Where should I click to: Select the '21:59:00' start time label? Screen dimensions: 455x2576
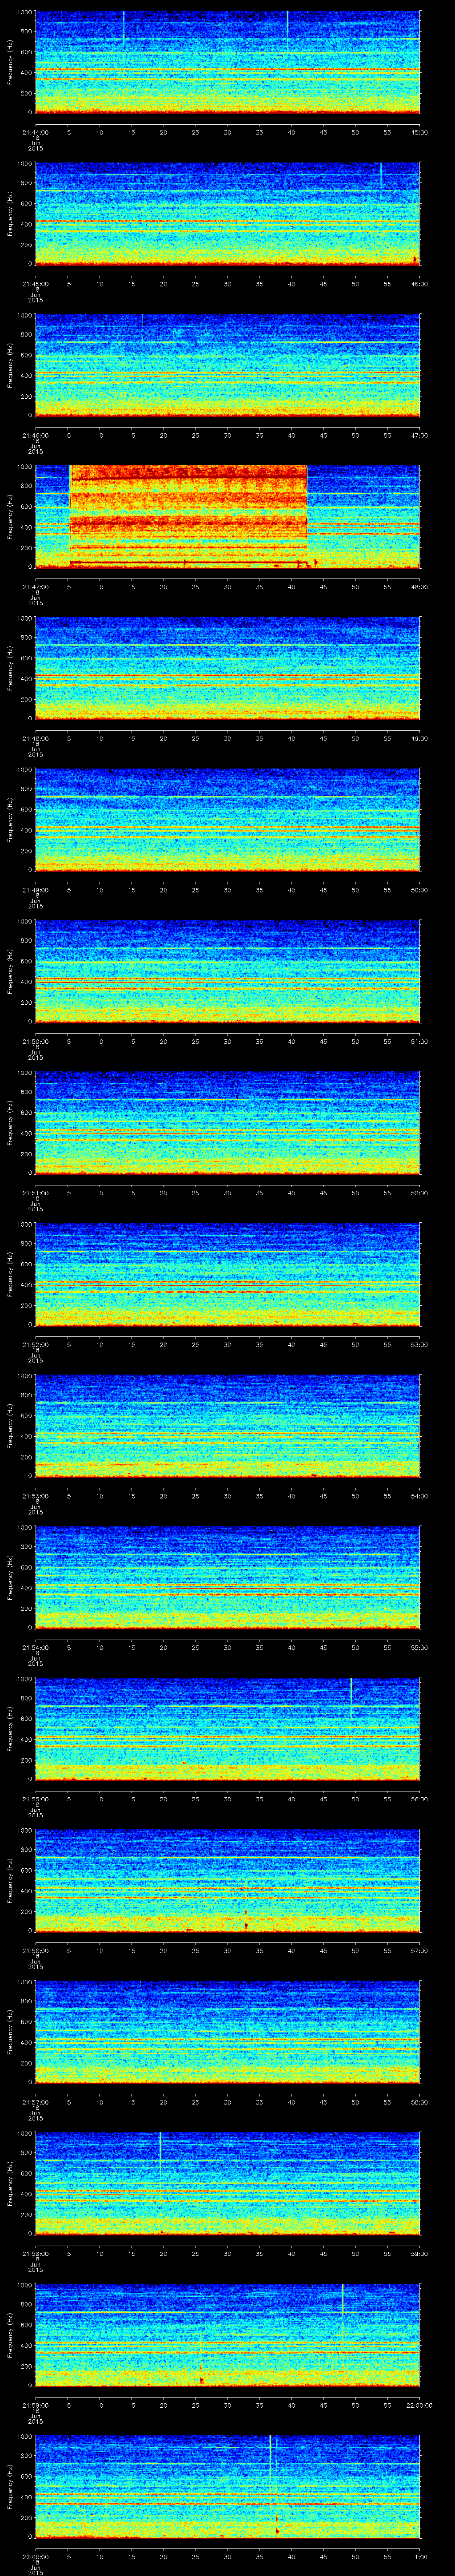pos(35,2405)
